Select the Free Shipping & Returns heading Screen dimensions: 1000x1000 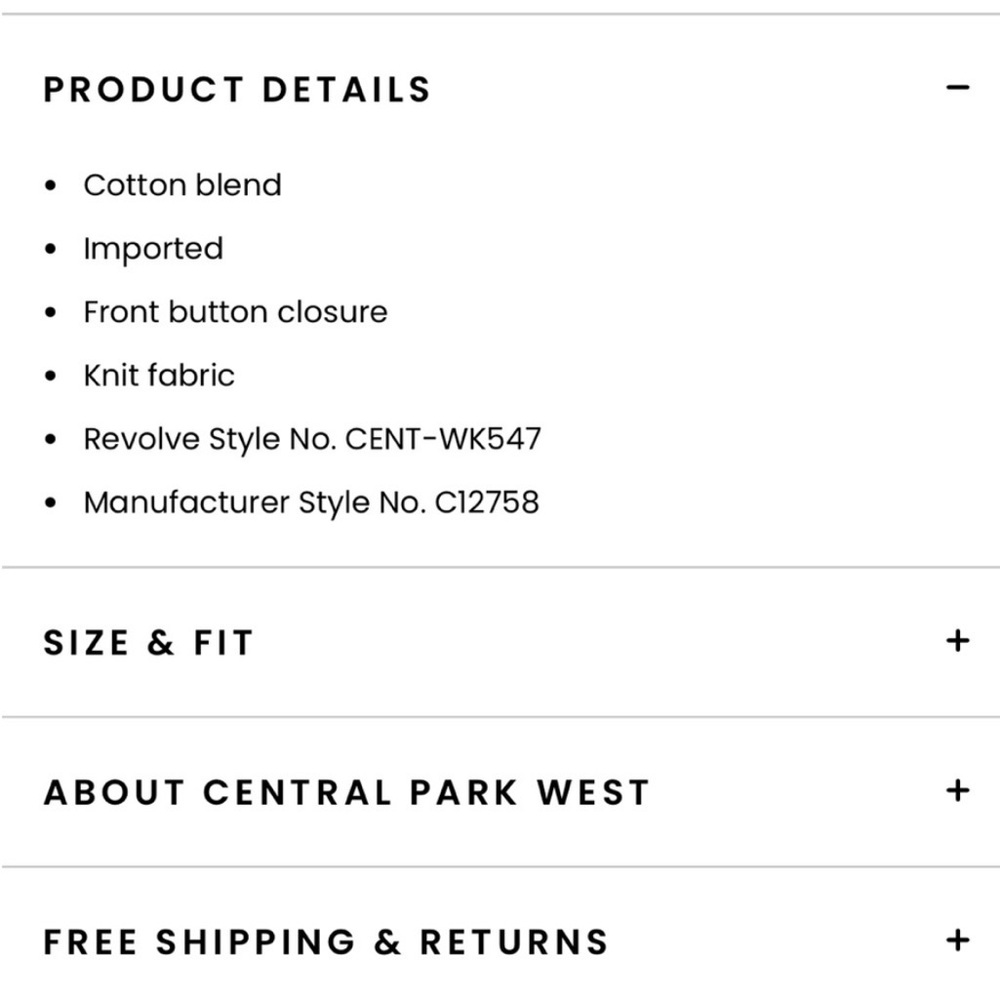coord(326,942)
